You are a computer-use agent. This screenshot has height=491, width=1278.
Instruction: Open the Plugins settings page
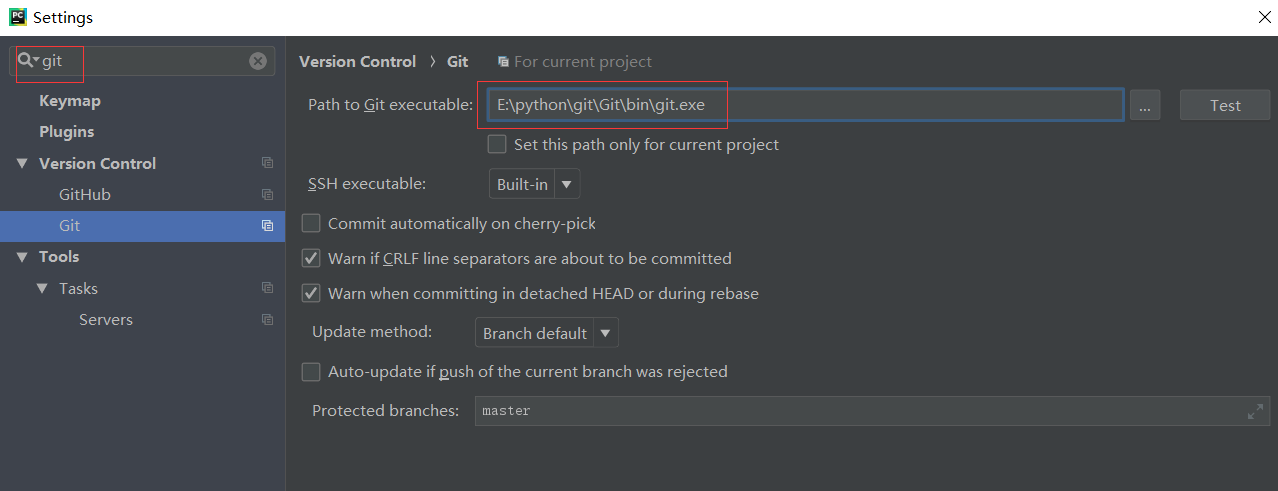67,132
